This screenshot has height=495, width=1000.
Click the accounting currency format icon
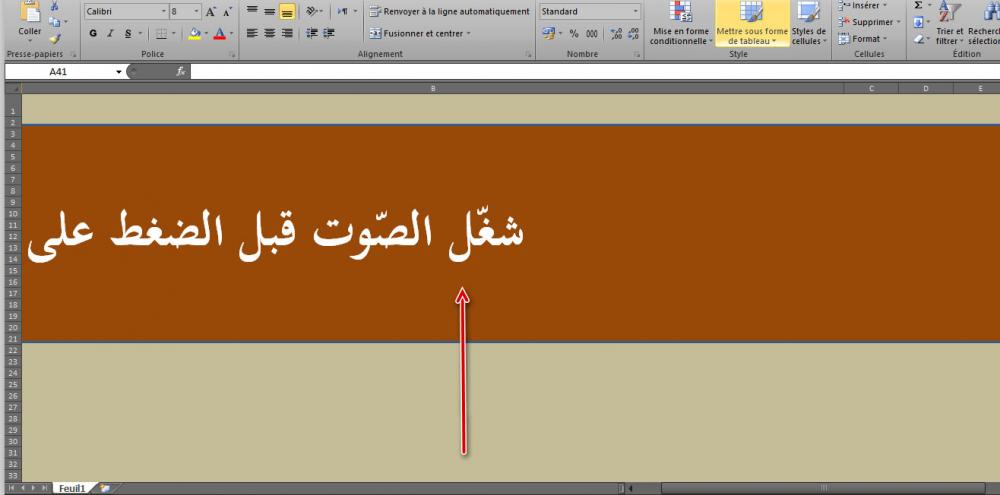pyautogui.click(x=548, y=33)
